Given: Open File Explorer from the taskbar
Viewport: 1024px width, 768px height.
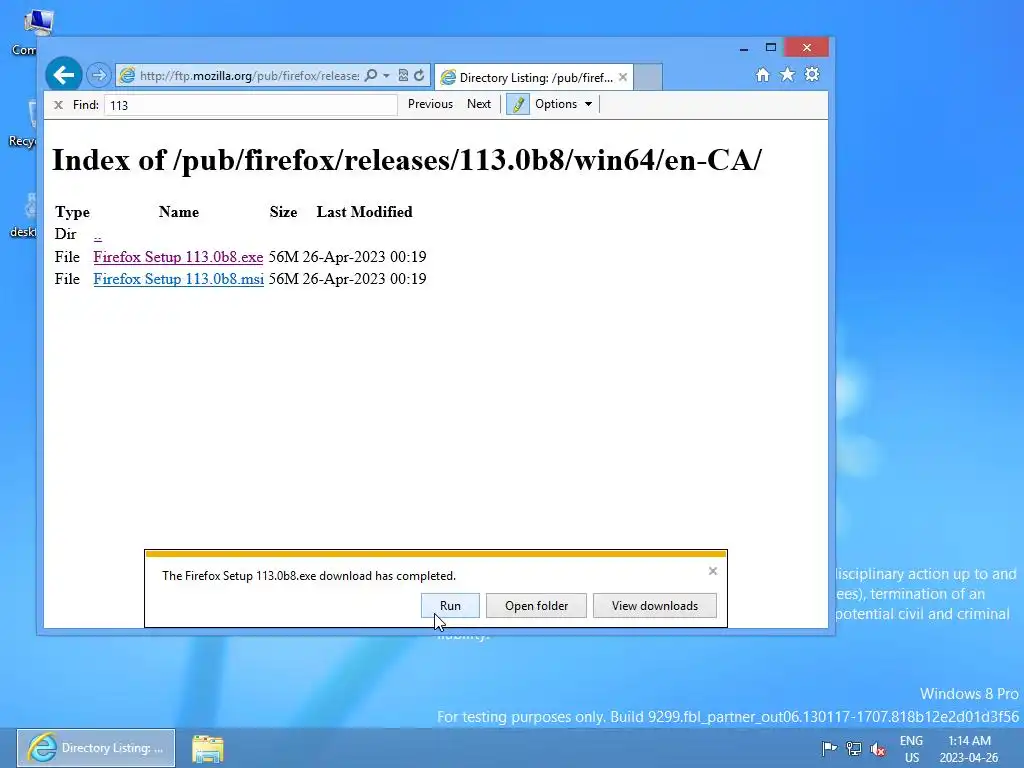Looking at the screenshot, I should click(x=208, y=748).
